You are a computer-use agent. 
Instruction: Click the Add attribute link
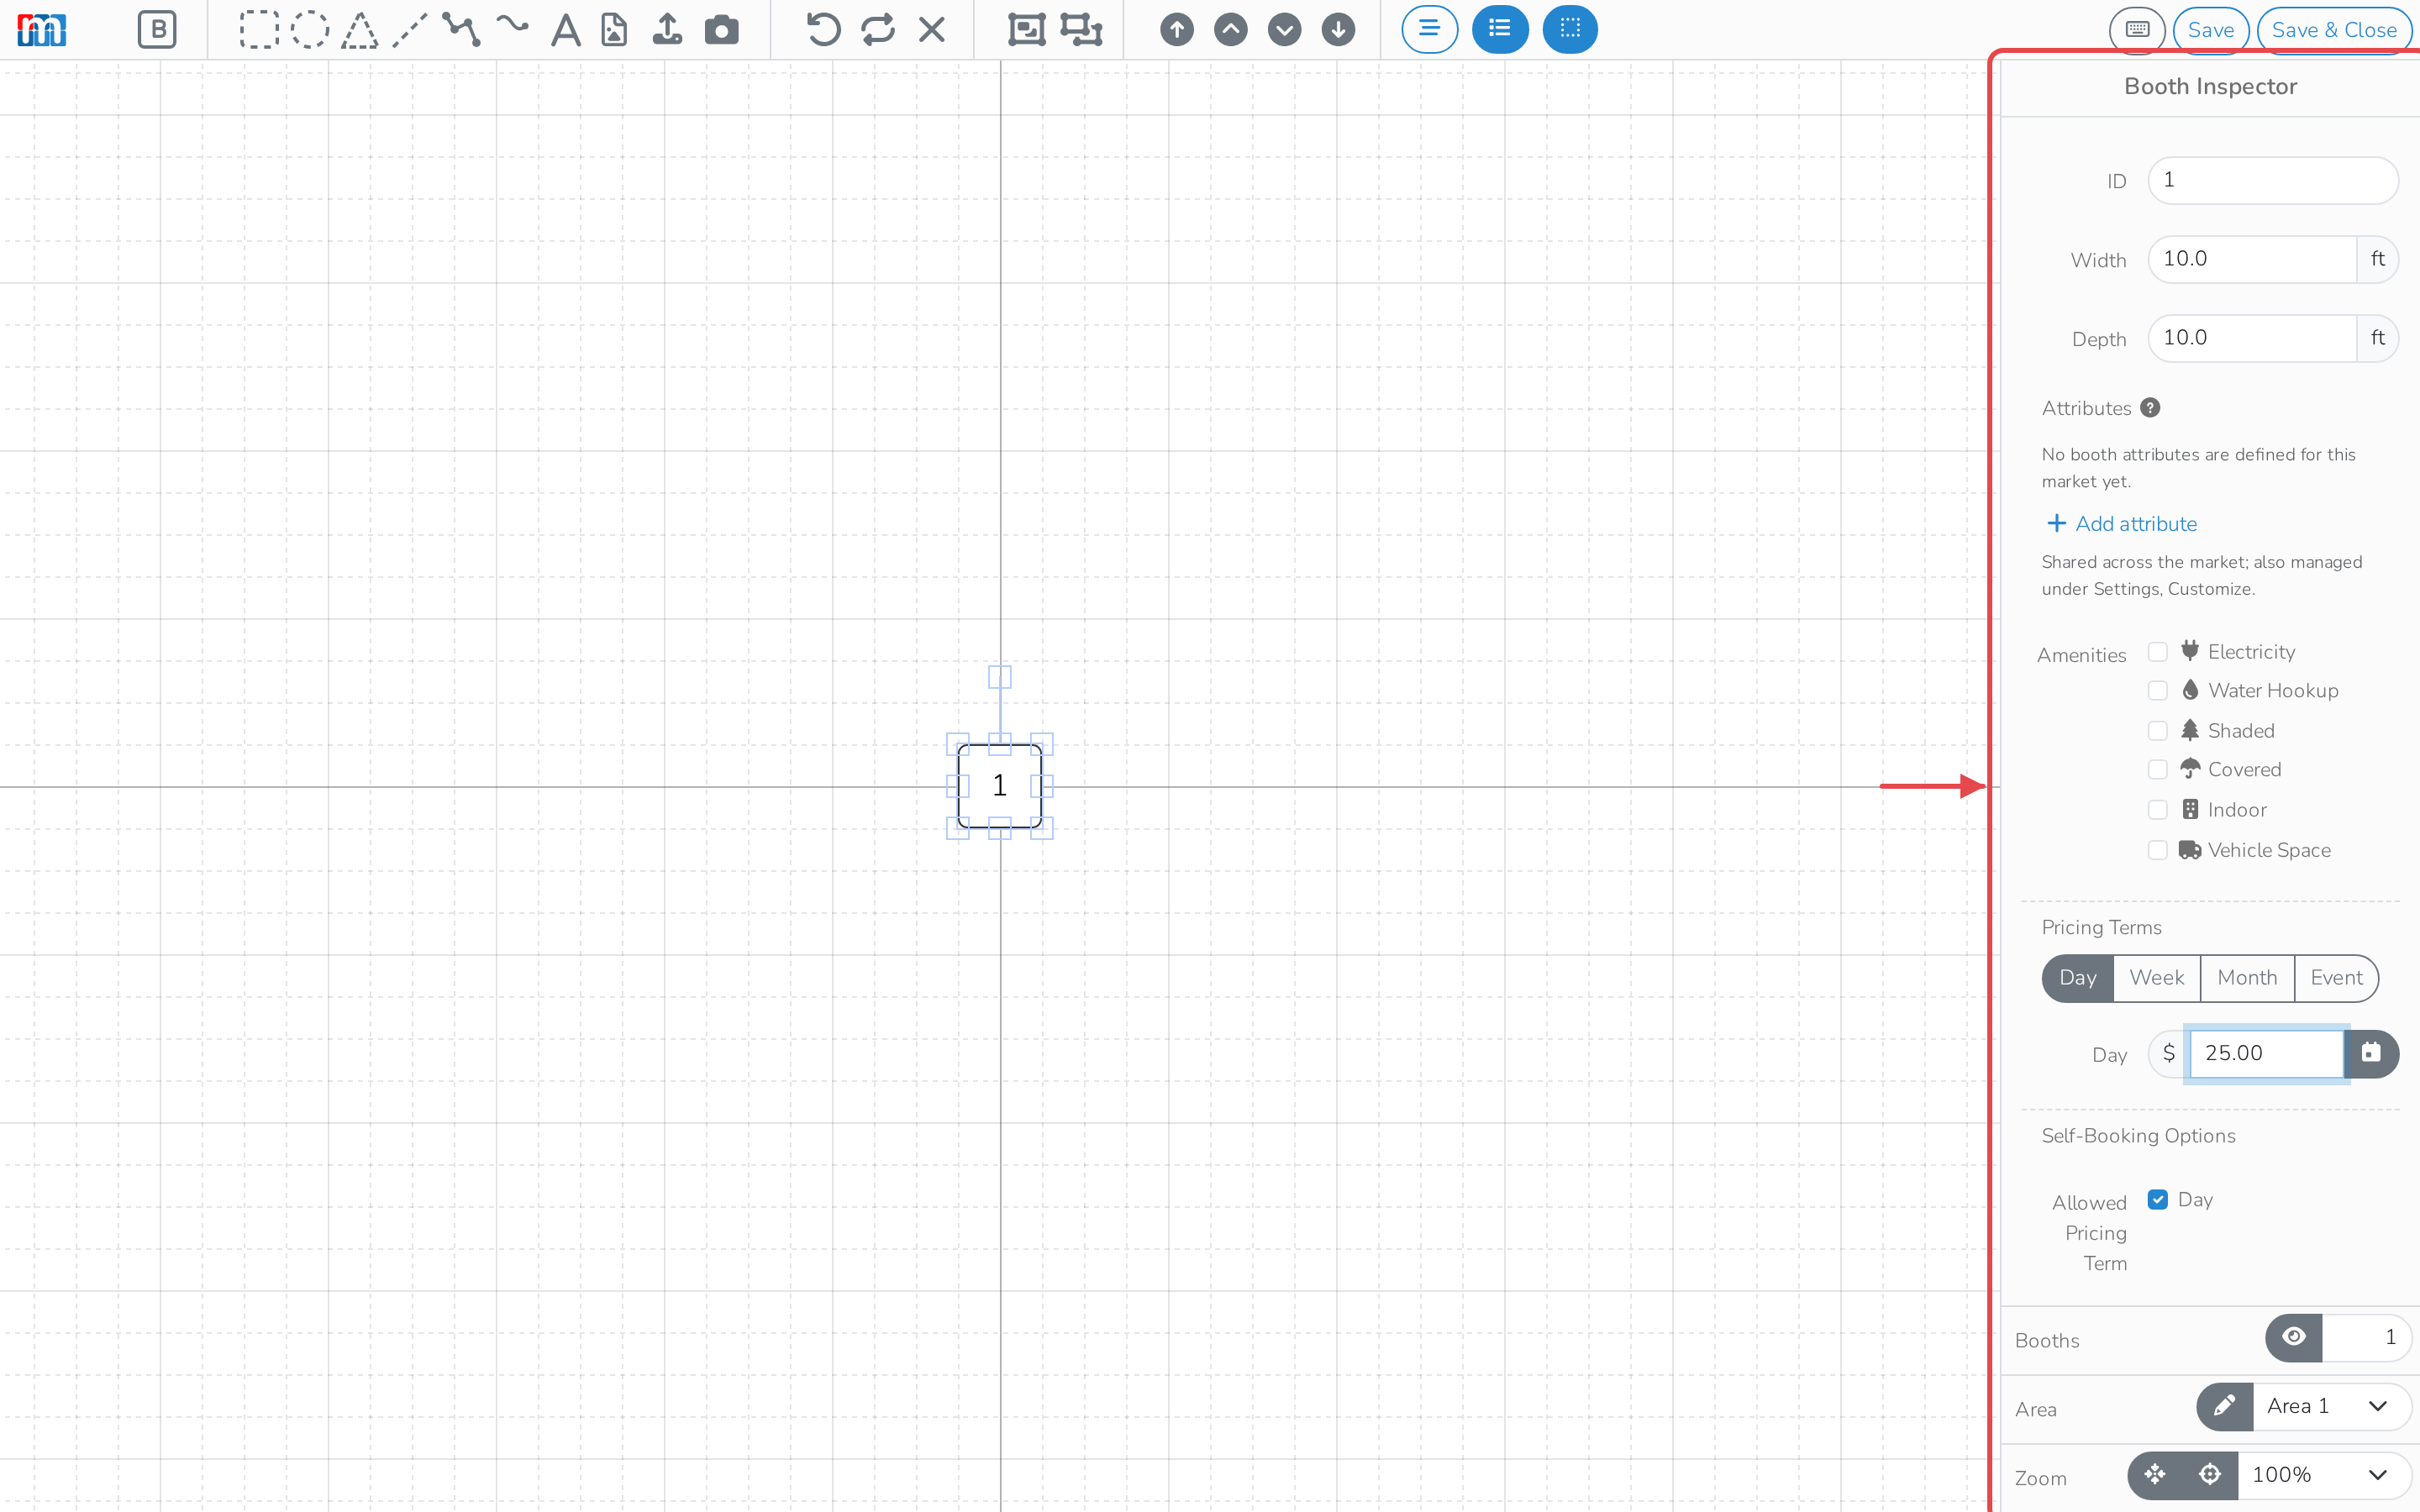click(2122, 524)
